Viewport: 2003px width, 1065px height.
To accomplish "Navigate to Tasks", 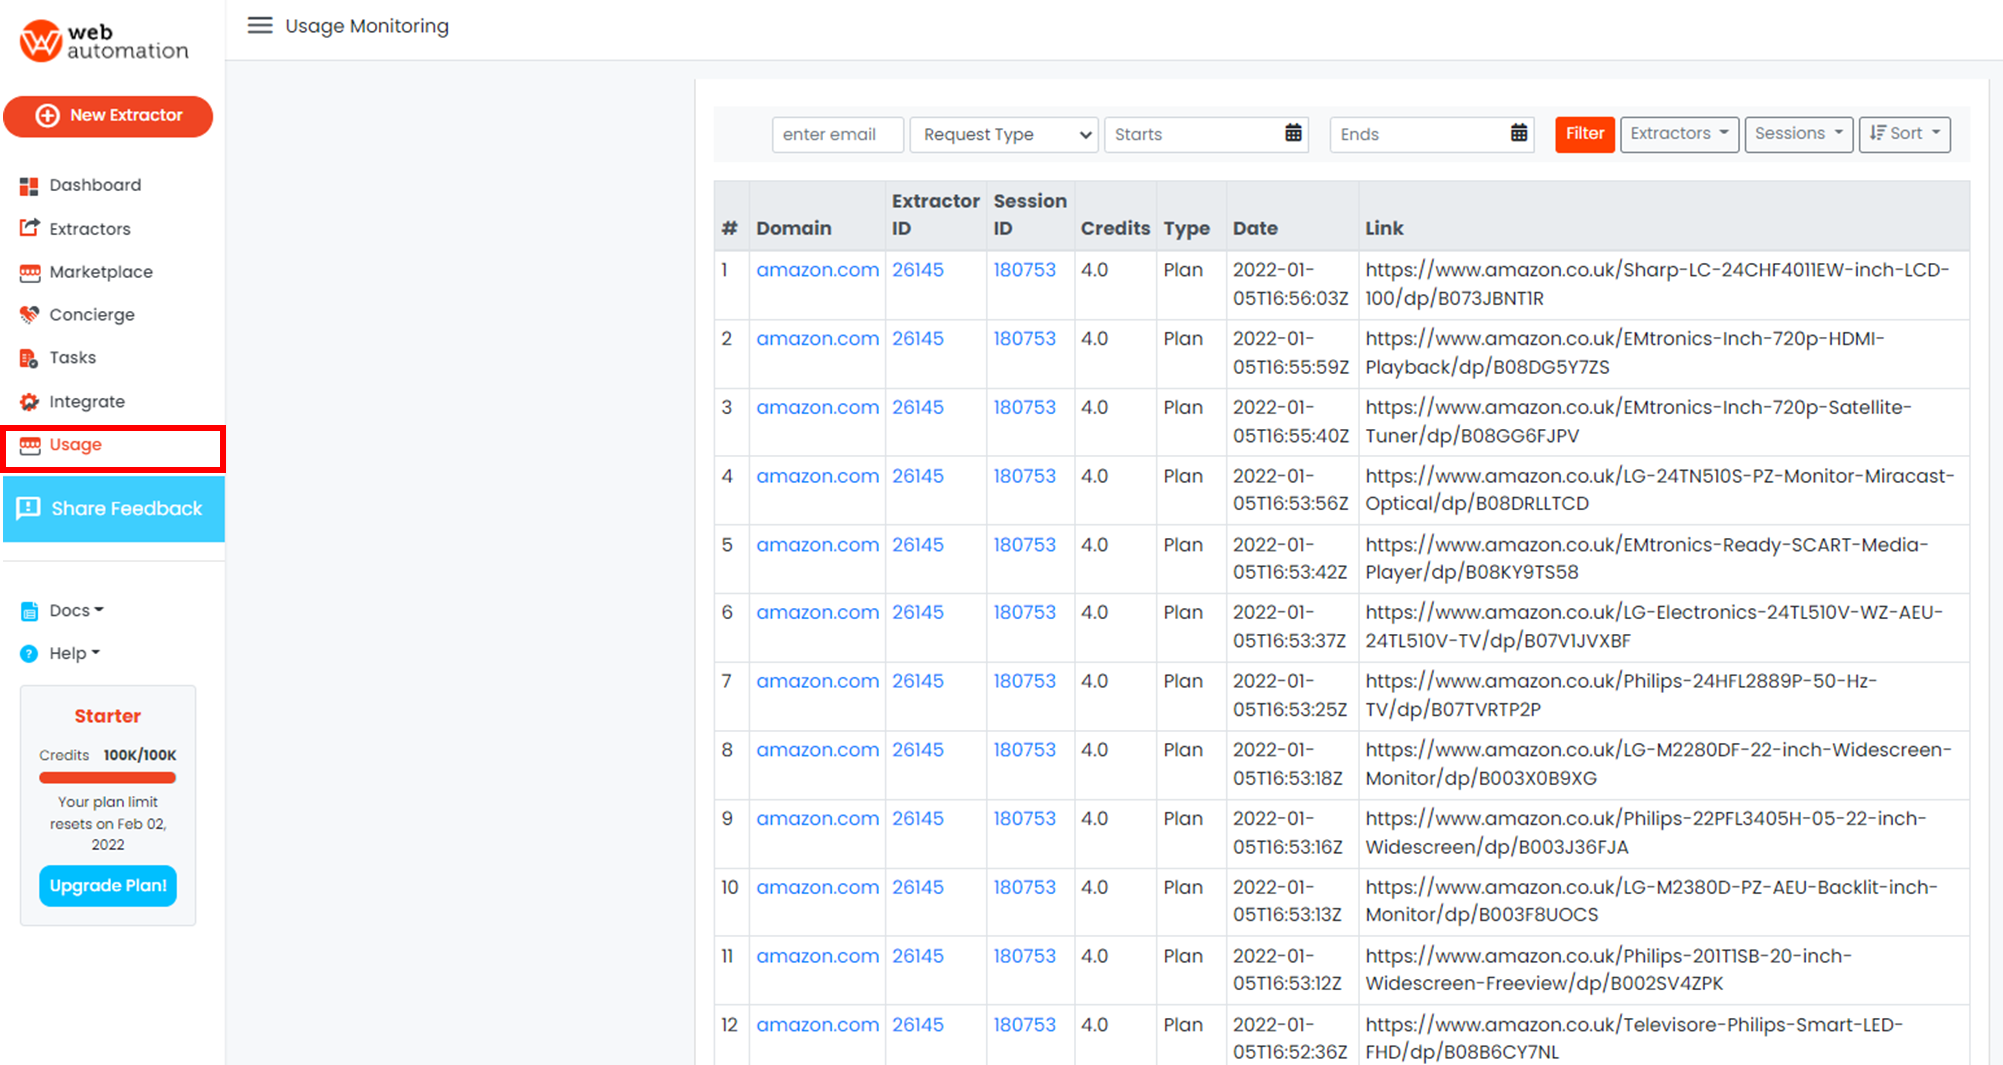I will click(73, 358).
